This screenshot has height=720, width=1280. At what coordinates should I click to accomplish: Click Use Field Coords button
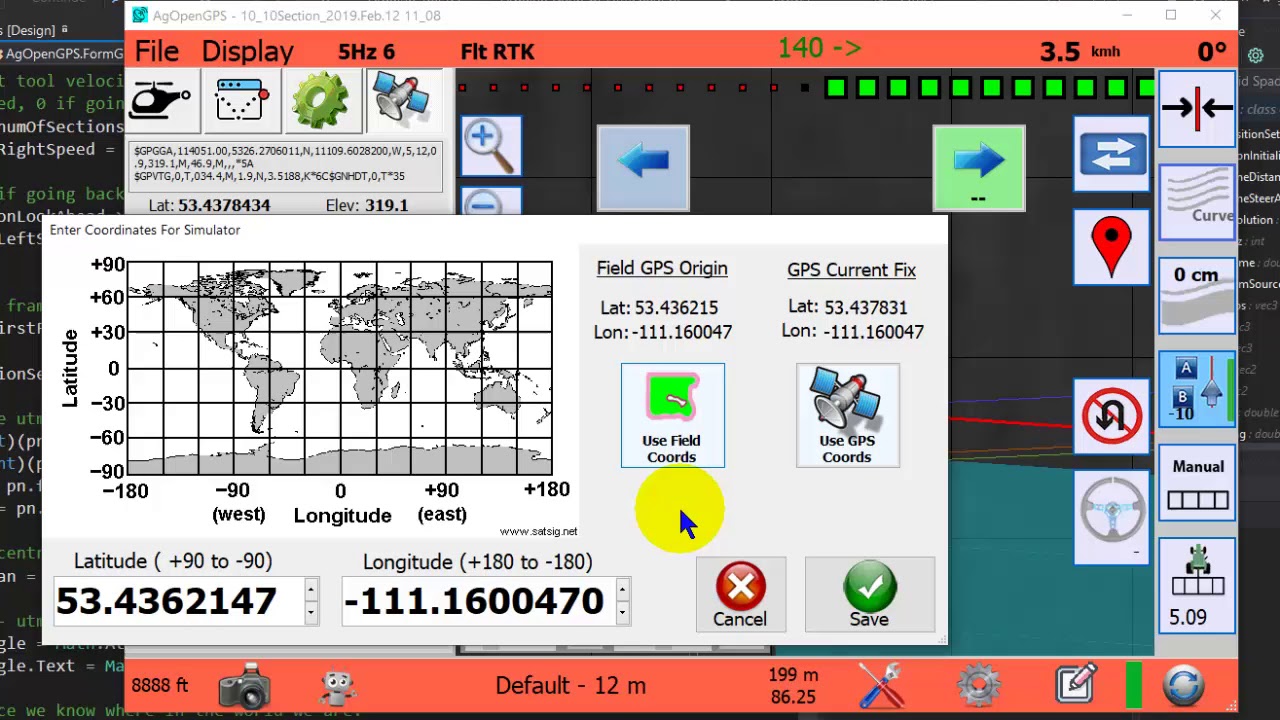coord(672,415)
